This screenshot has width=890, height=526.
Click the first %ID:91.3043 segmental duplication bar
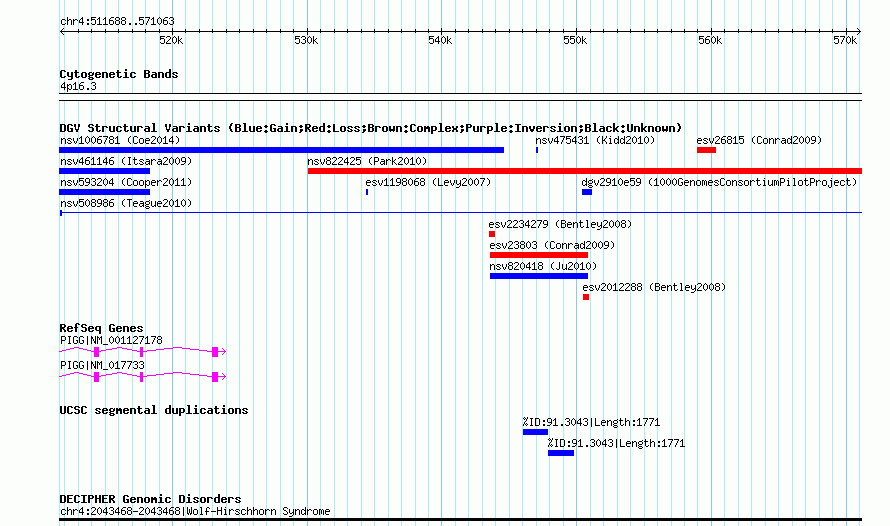click(535, 432)
